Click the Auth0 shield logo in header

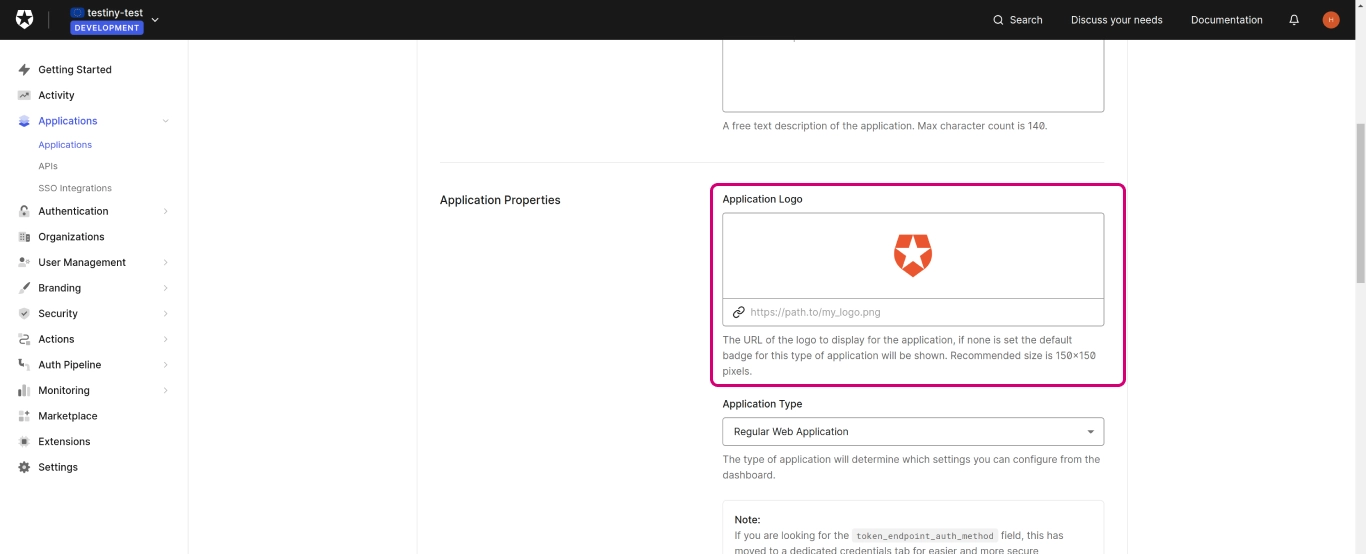[x=24, y=20]
